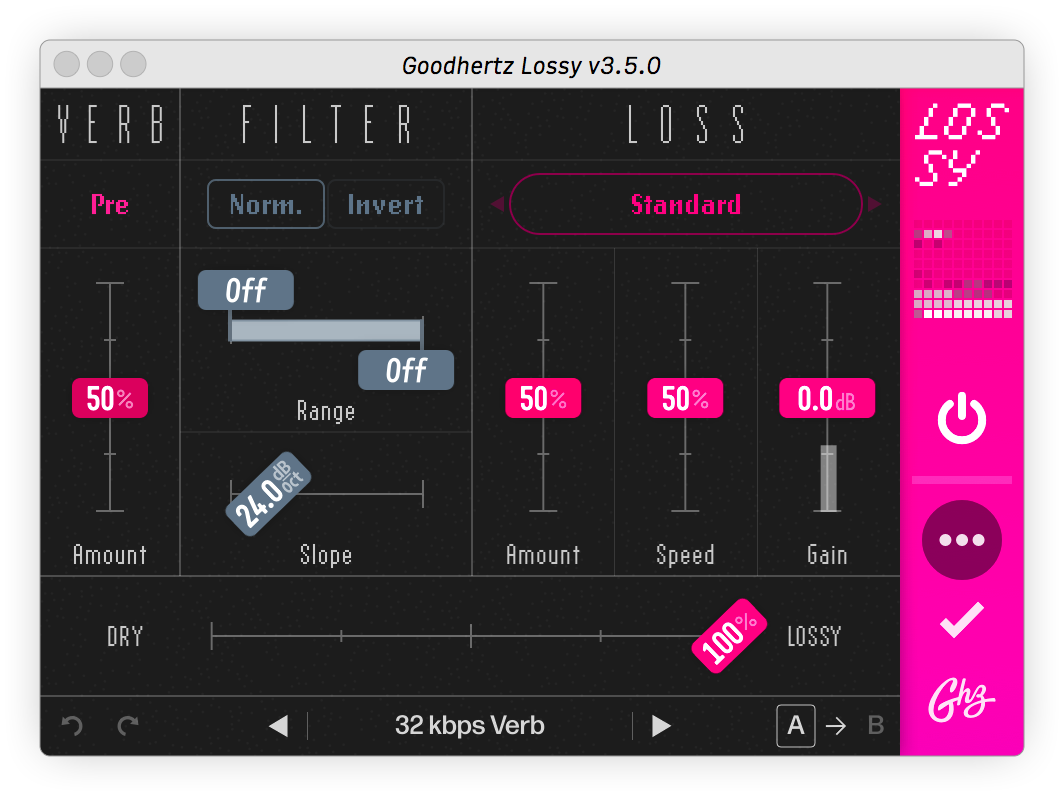
Task: Click the Goodhertz Lossy v3.5.0 title
Action: (x=531, y=66)
